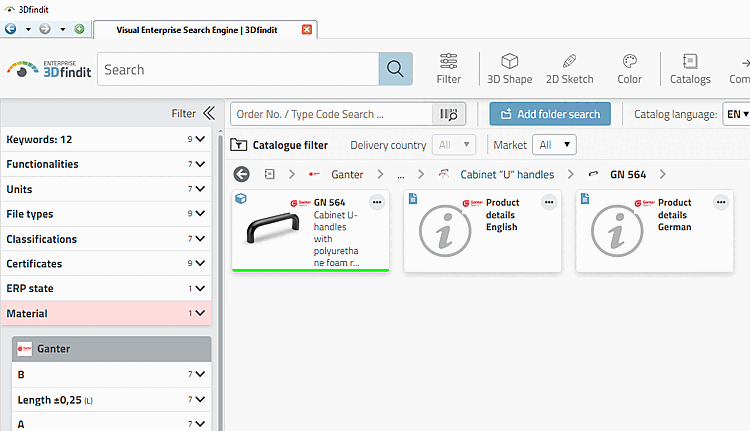Click the Cabinet "U" handles breadcrumb

507,175
